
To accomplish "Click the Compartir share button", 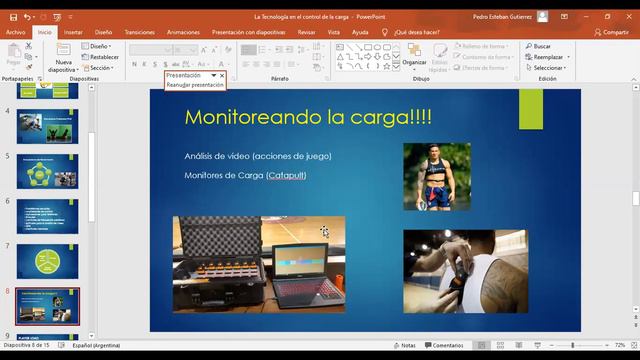I will tap(611, 32).
